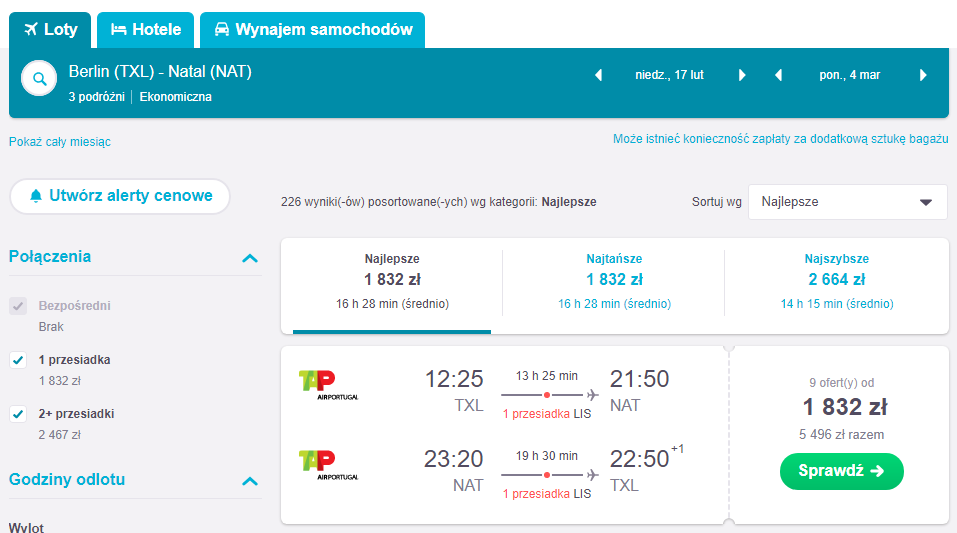
Task: Click the TAP Air Portugal outbound logo
Action: tap(328, 385)
